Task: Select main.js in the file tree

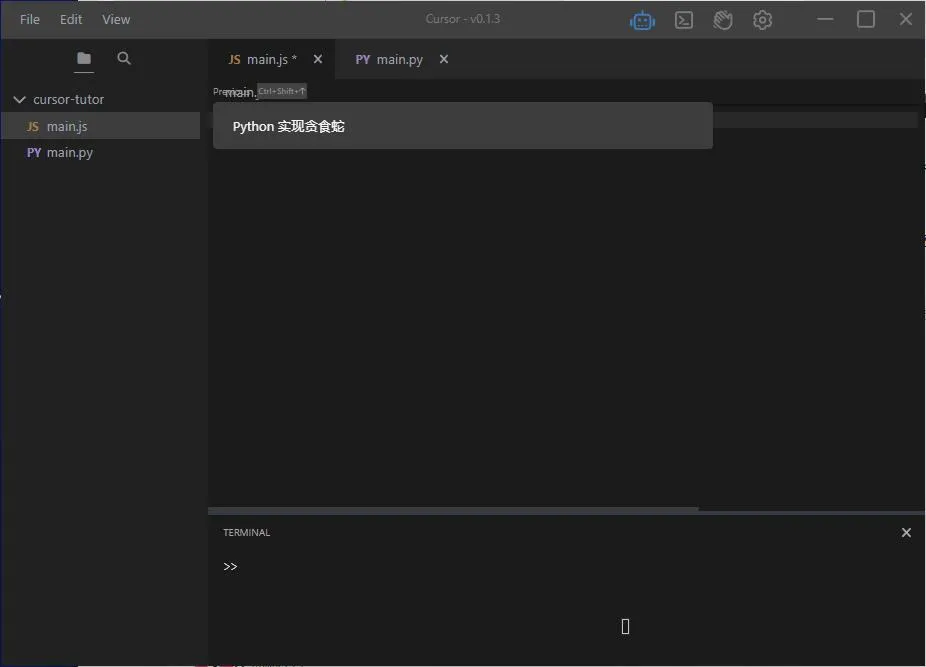Action: pyautogui.click(x=67, y=127)
